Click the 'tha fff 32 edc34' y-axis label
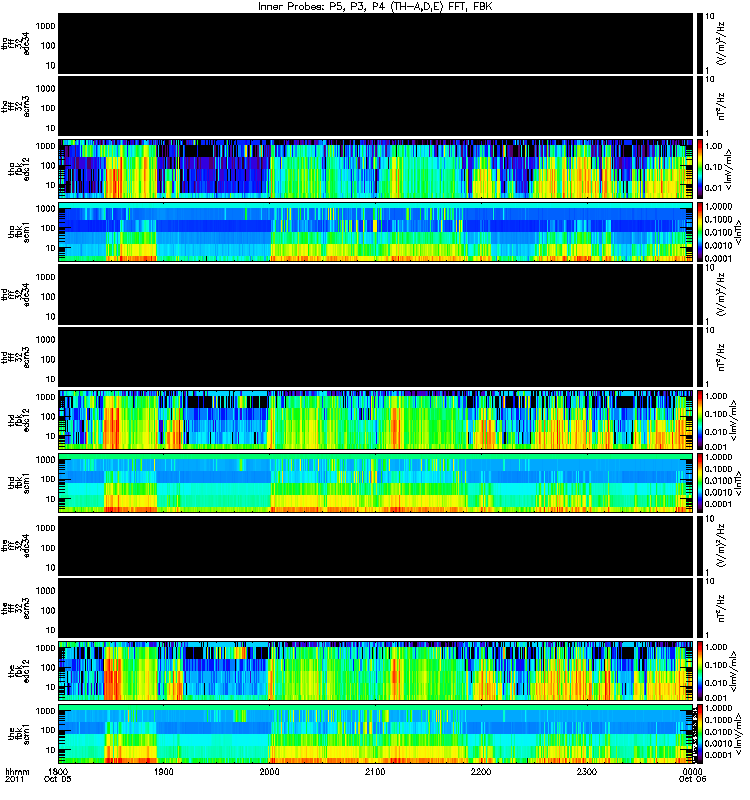This screenshot has height=800, width=750. [x=15, y=44]
